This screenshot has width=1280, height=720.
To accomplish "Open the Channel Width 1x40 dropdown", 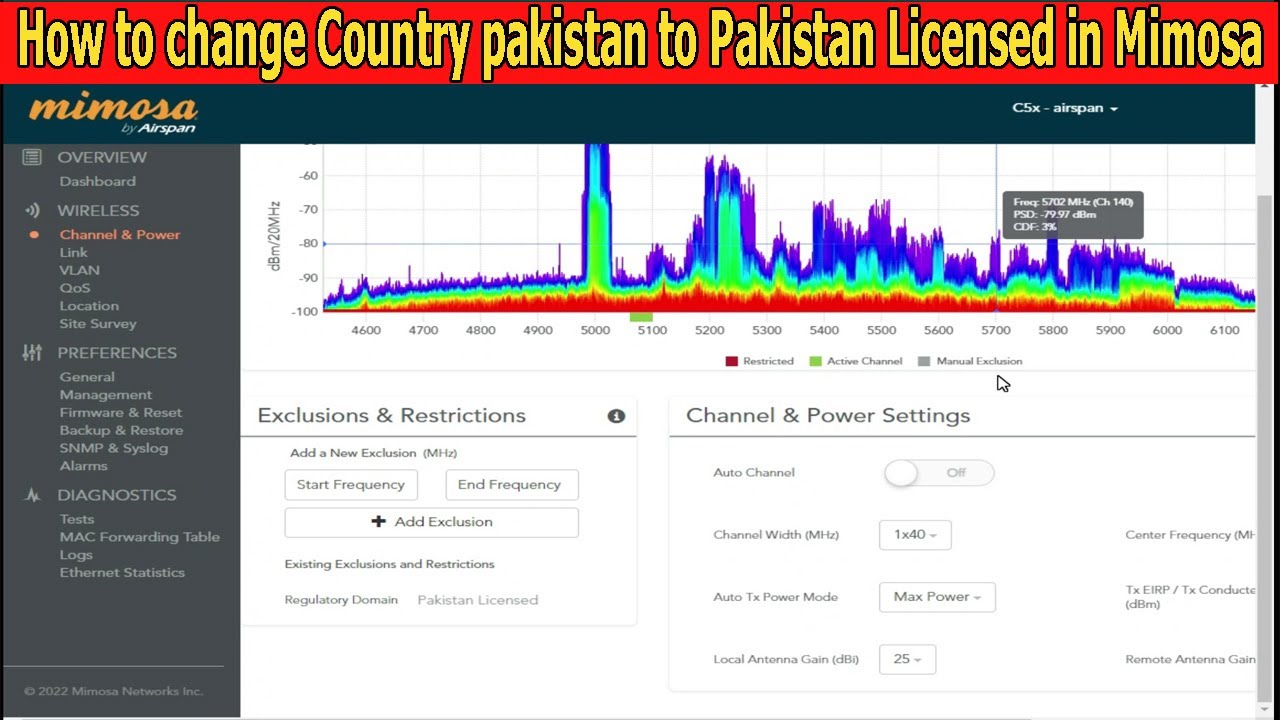I will pyautogui.click(x=915, y=535).
